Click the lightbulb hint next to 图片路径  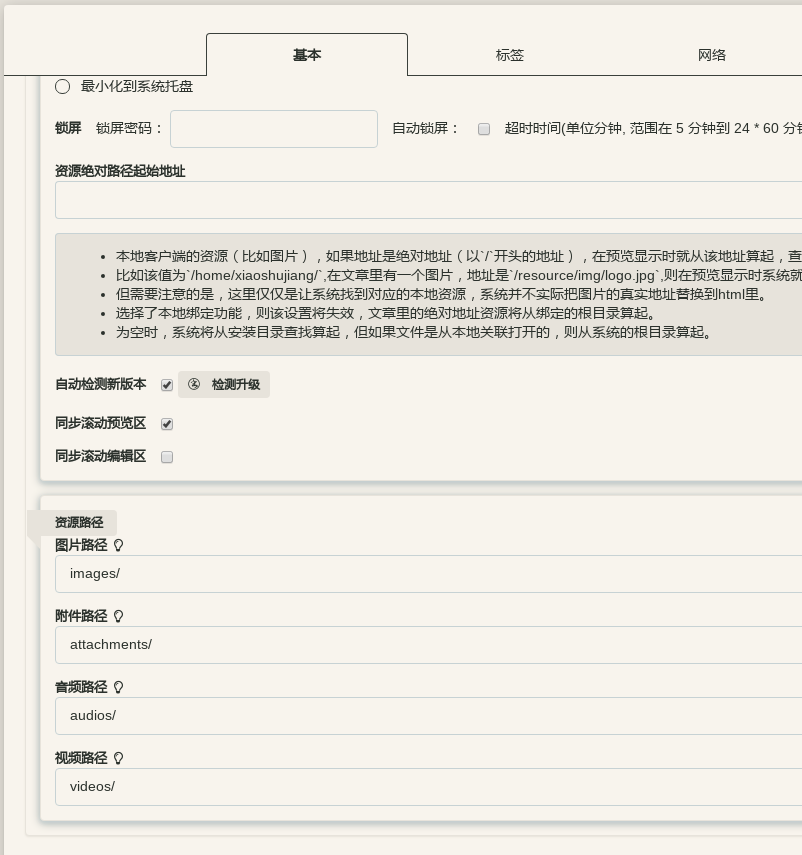118,545
